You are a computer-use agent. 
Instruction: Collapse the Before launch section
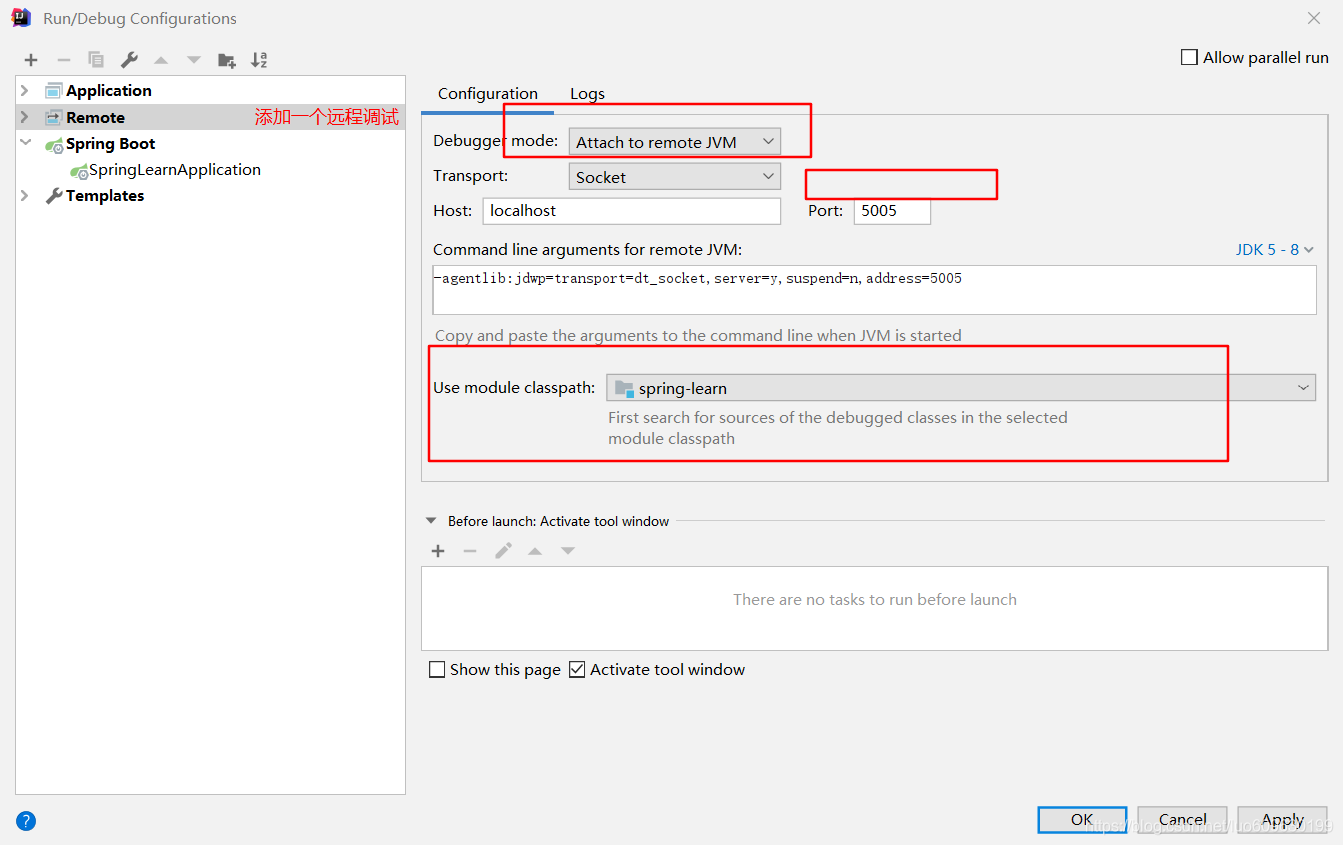click(431, 521)
